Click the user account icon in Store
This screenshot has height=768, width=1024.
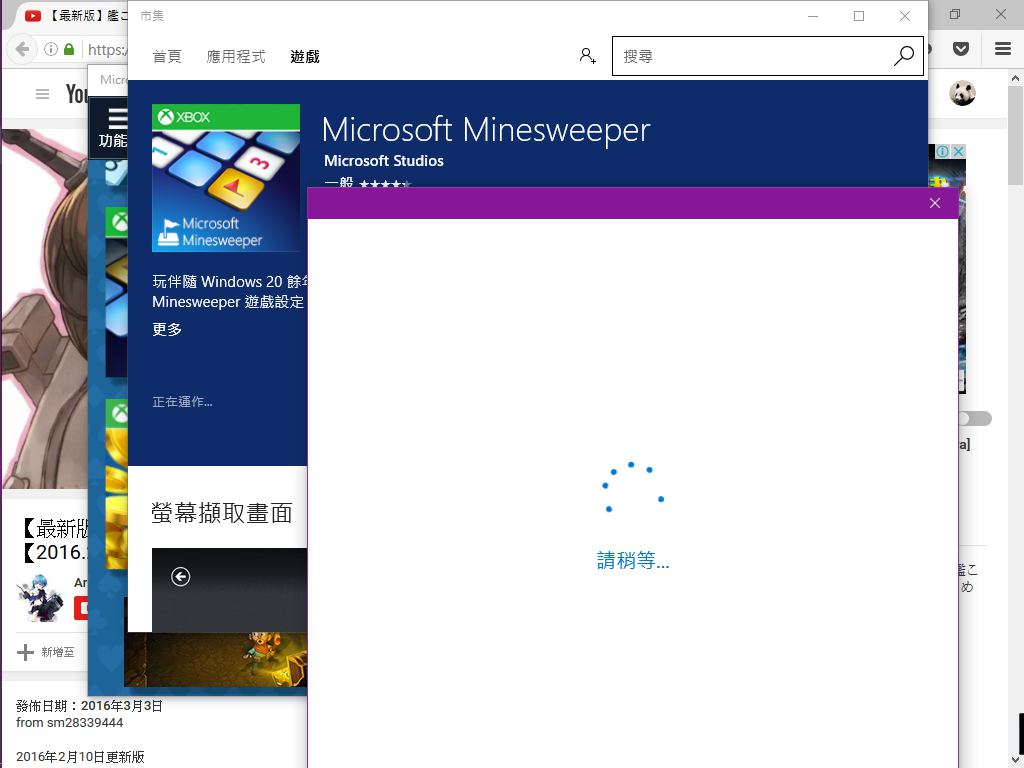click(587, 56)
